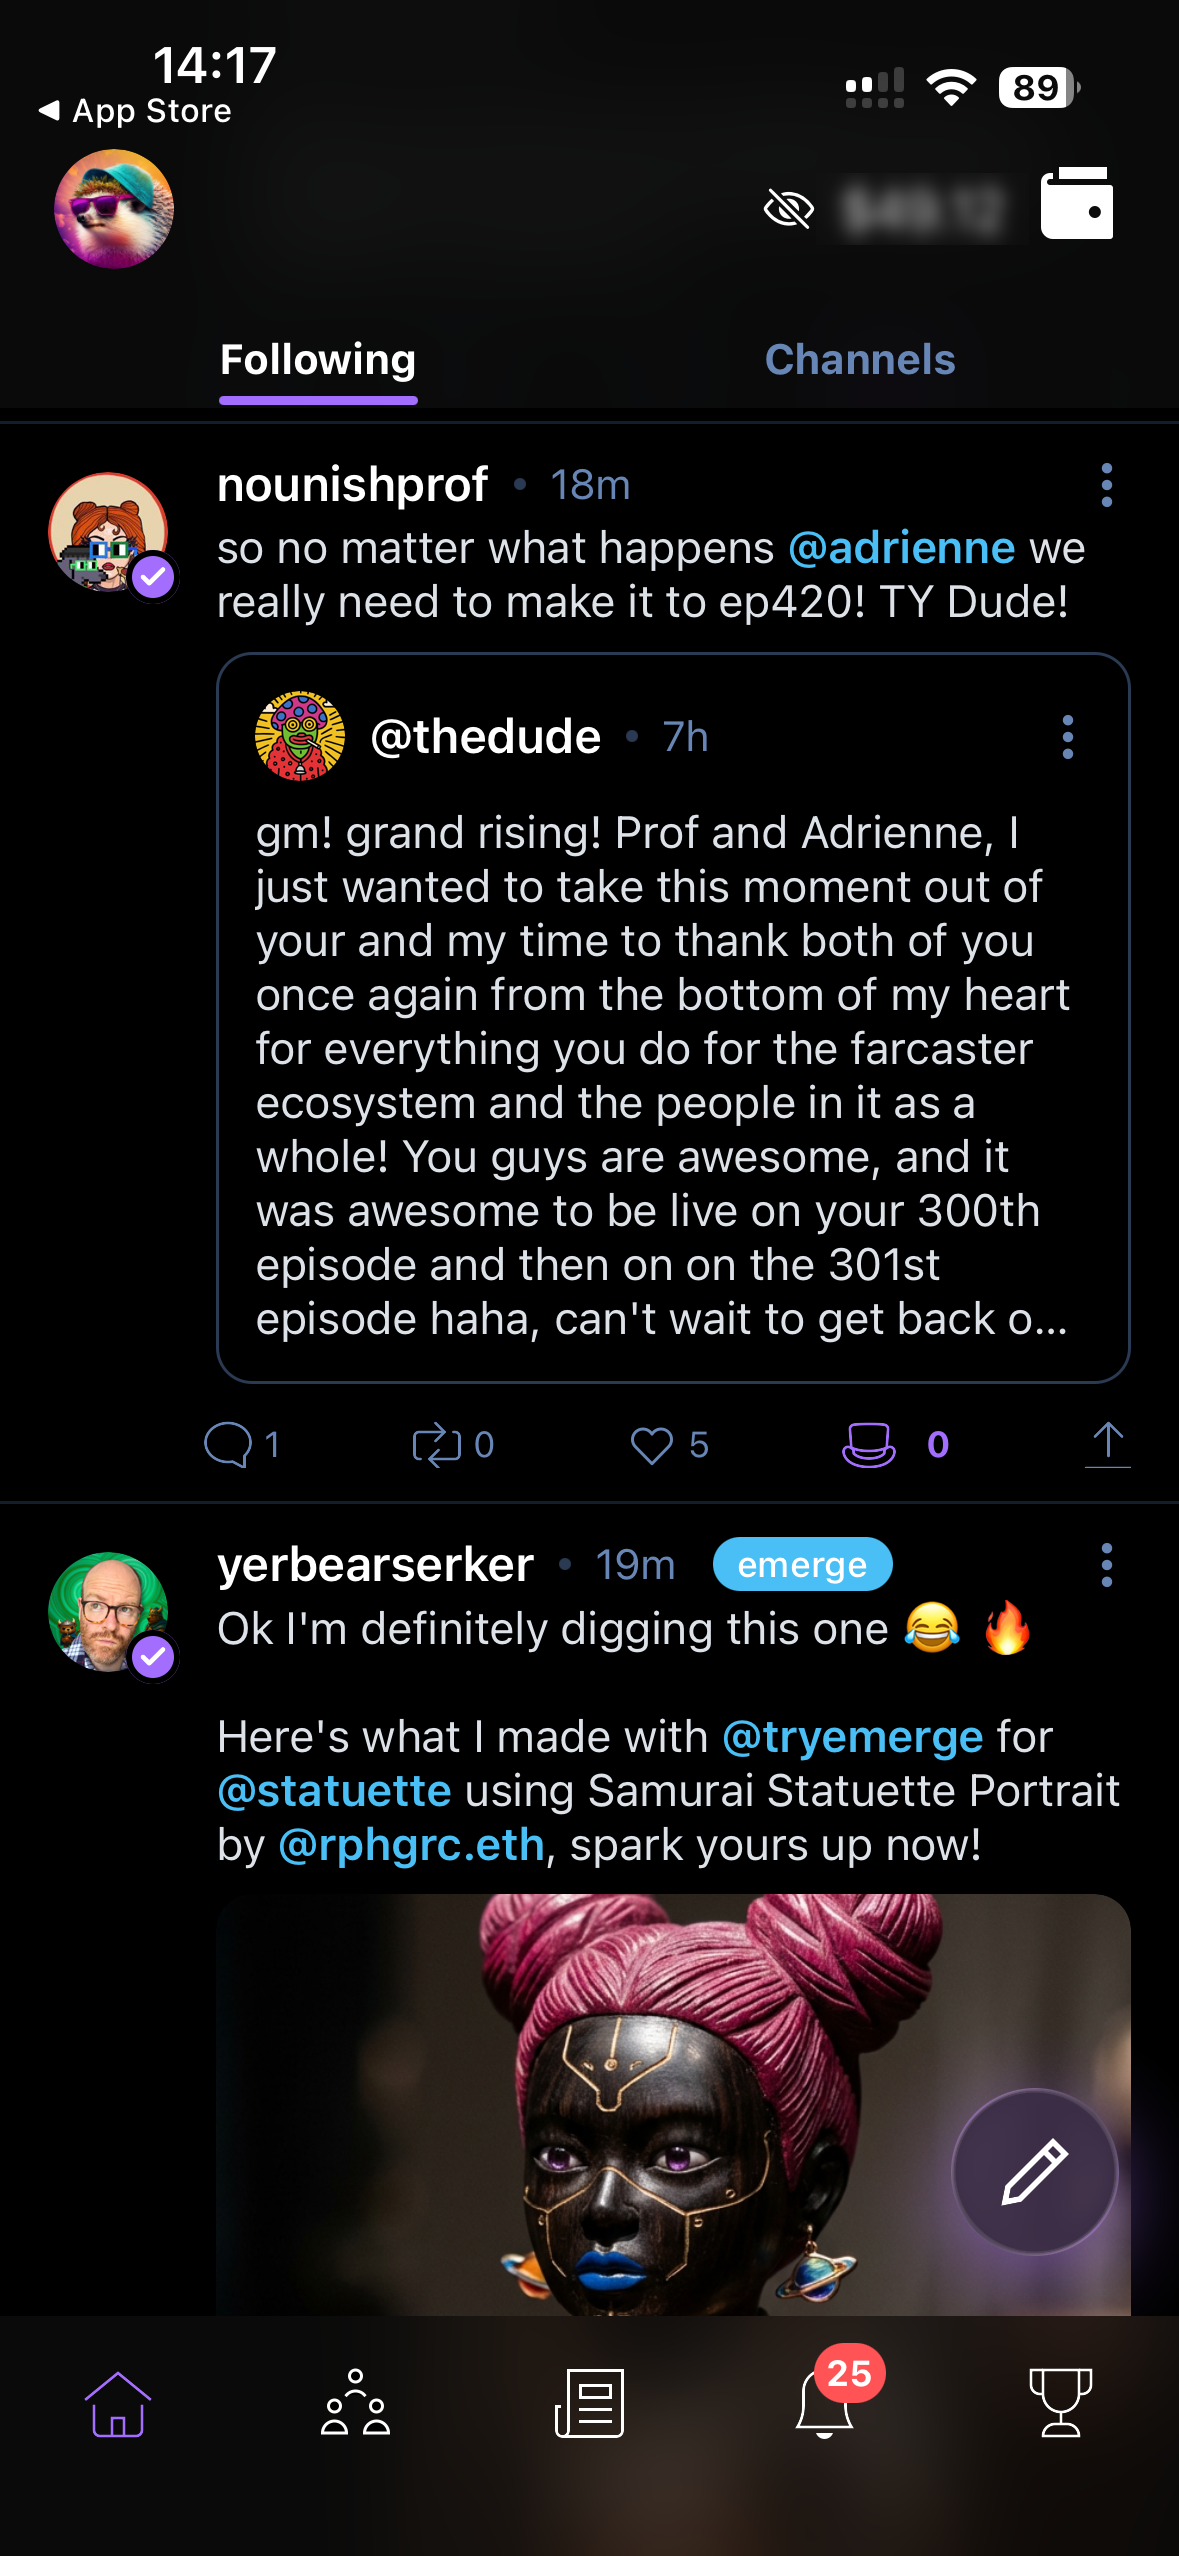Open the trophy leaderboard tab
The image size is (1179, 2556).
pyautogui.click(x=1060, y=2404)
